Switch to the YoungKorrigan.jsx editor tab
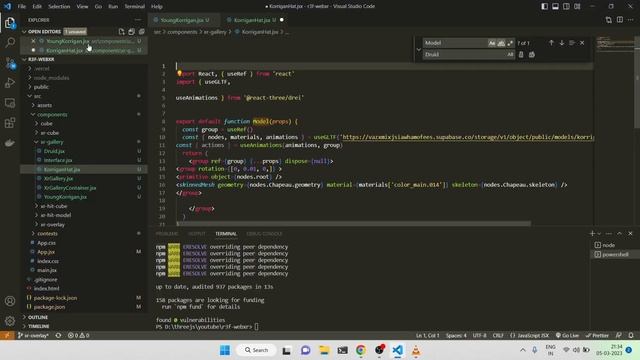Image resolution: width=640 pixels, height=360 pixels. click(184, 20)
